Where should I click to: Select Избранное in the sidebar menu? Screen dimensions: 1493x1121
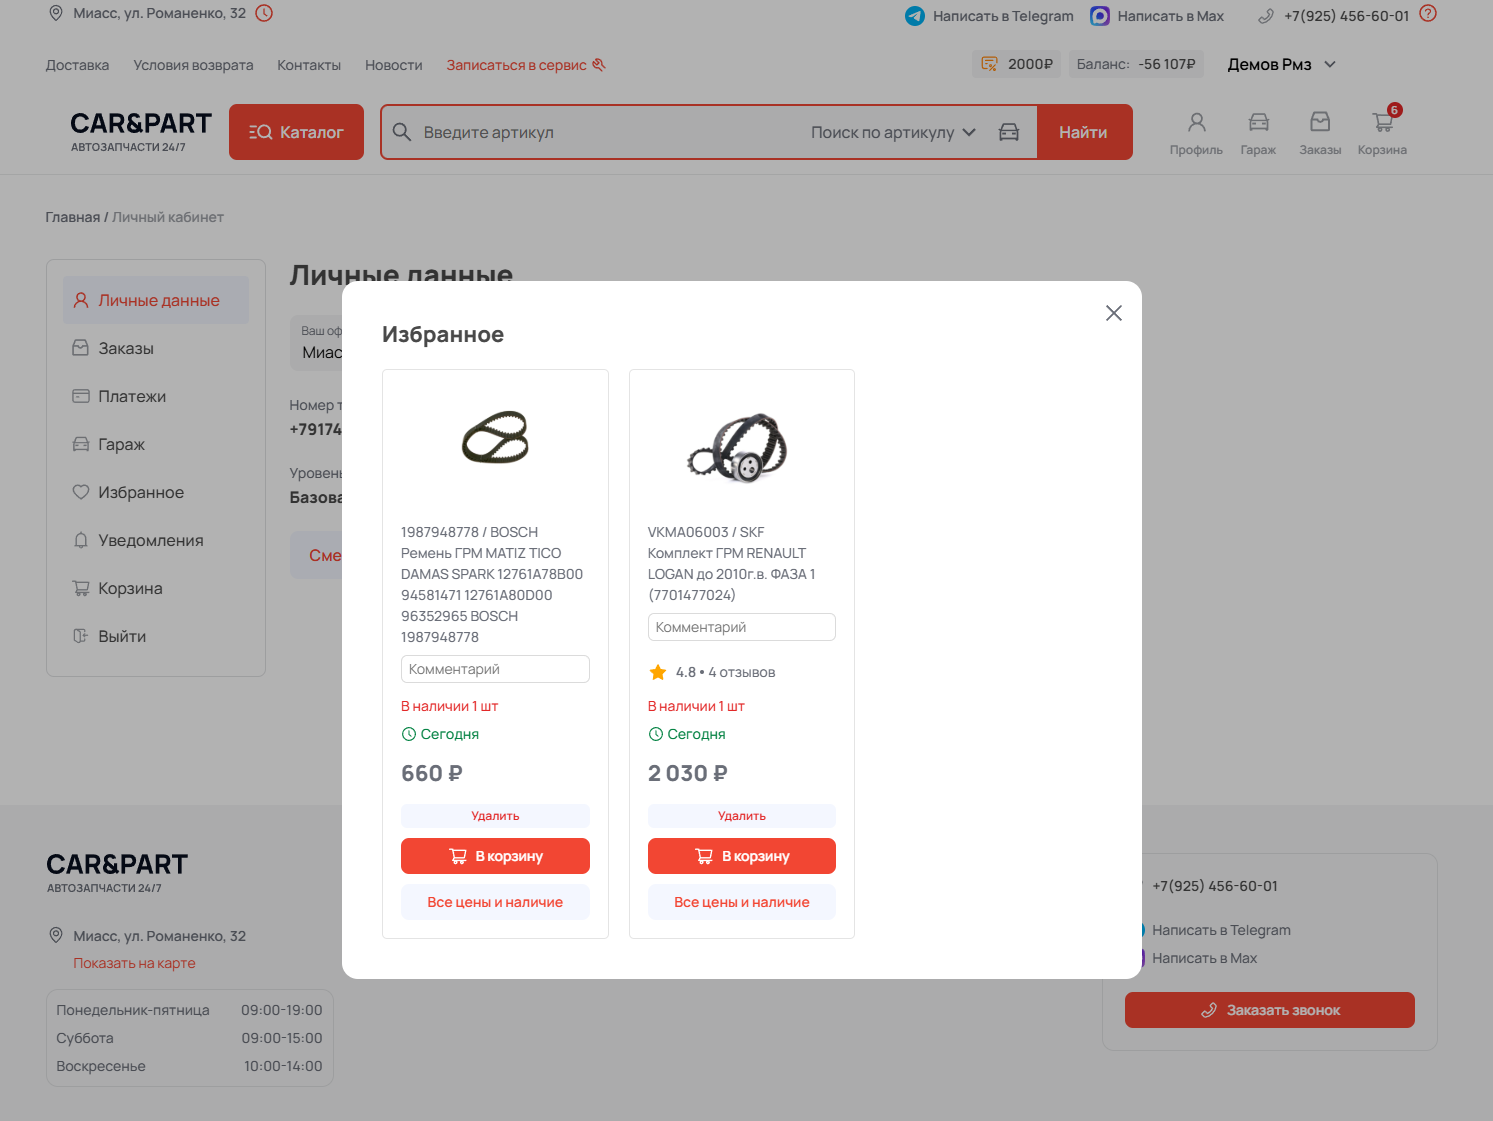click(140, 492)
